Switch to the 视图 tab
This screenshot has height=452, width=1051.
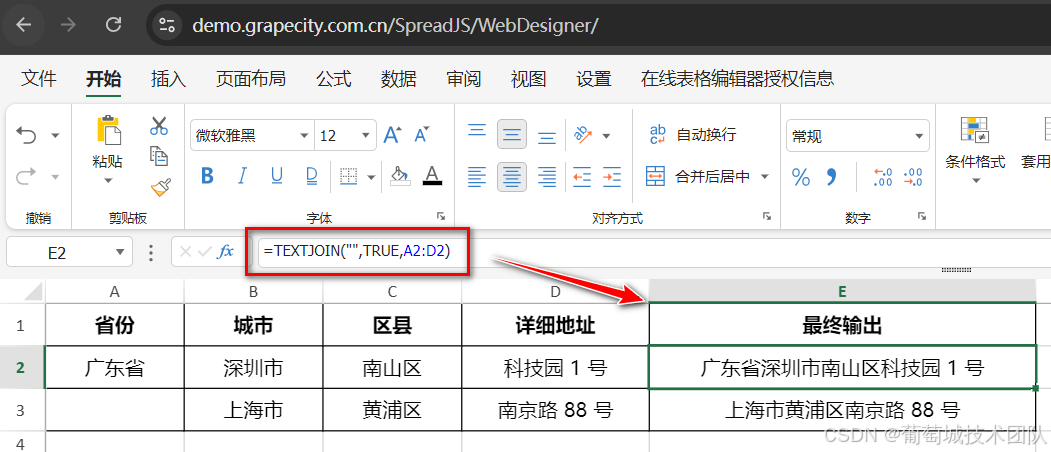click(528, 78)
